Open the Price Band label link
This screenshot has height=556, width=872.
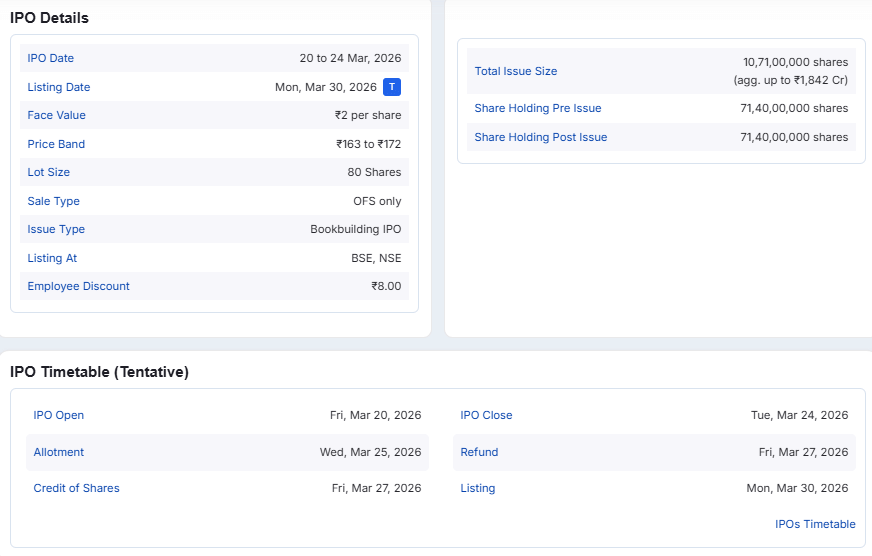(x=56, y=144)
